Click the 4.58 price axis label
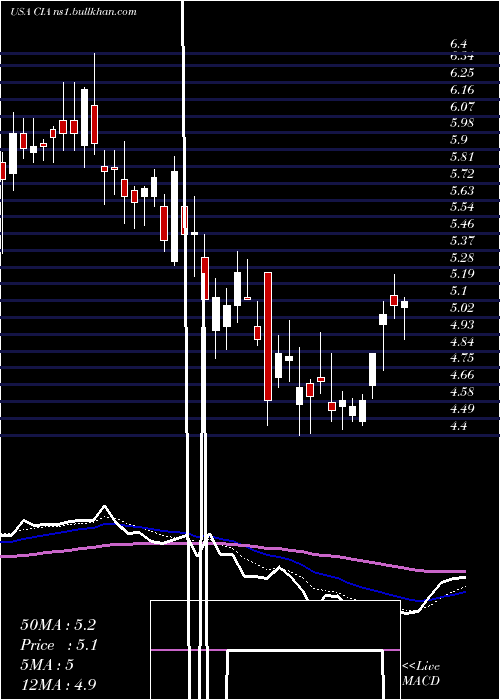The image size is (500, 700). click(x=462, y=392)
